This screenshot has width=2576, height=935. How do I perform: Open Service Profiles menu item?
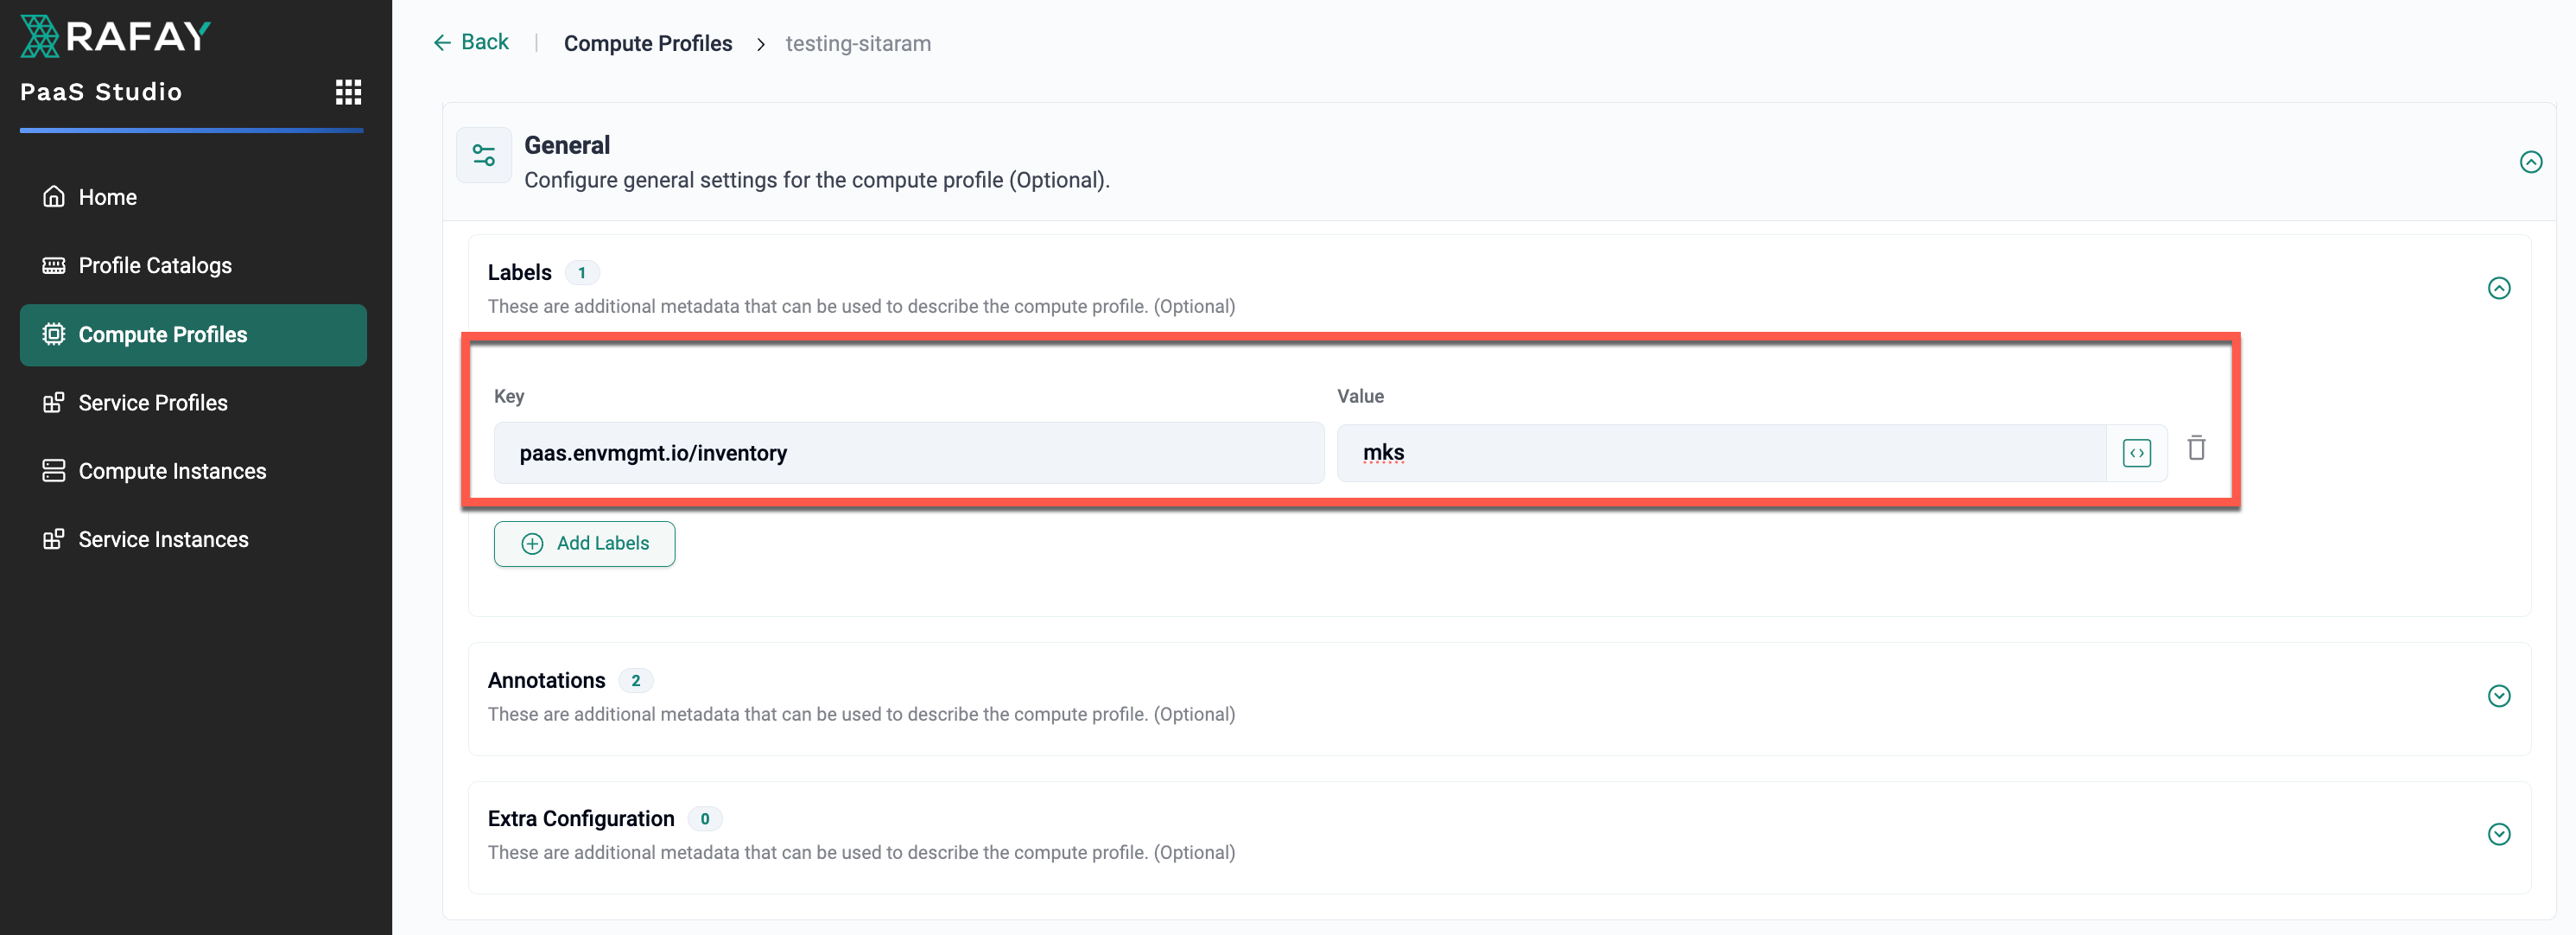[x=193, y=402]
